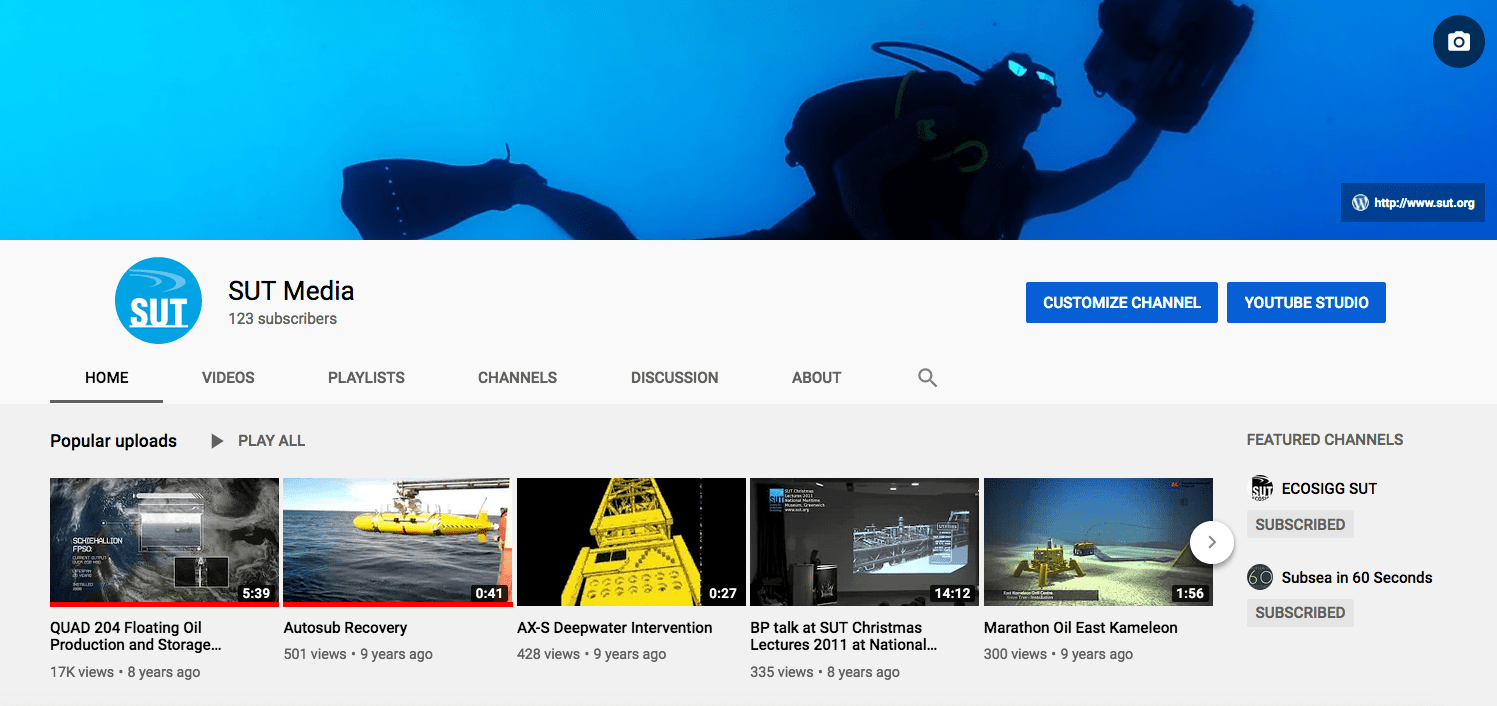Open Marathon Oil East Kameleon thumbnail
The image size is (1497, 706).
(x=1098, y=542)
